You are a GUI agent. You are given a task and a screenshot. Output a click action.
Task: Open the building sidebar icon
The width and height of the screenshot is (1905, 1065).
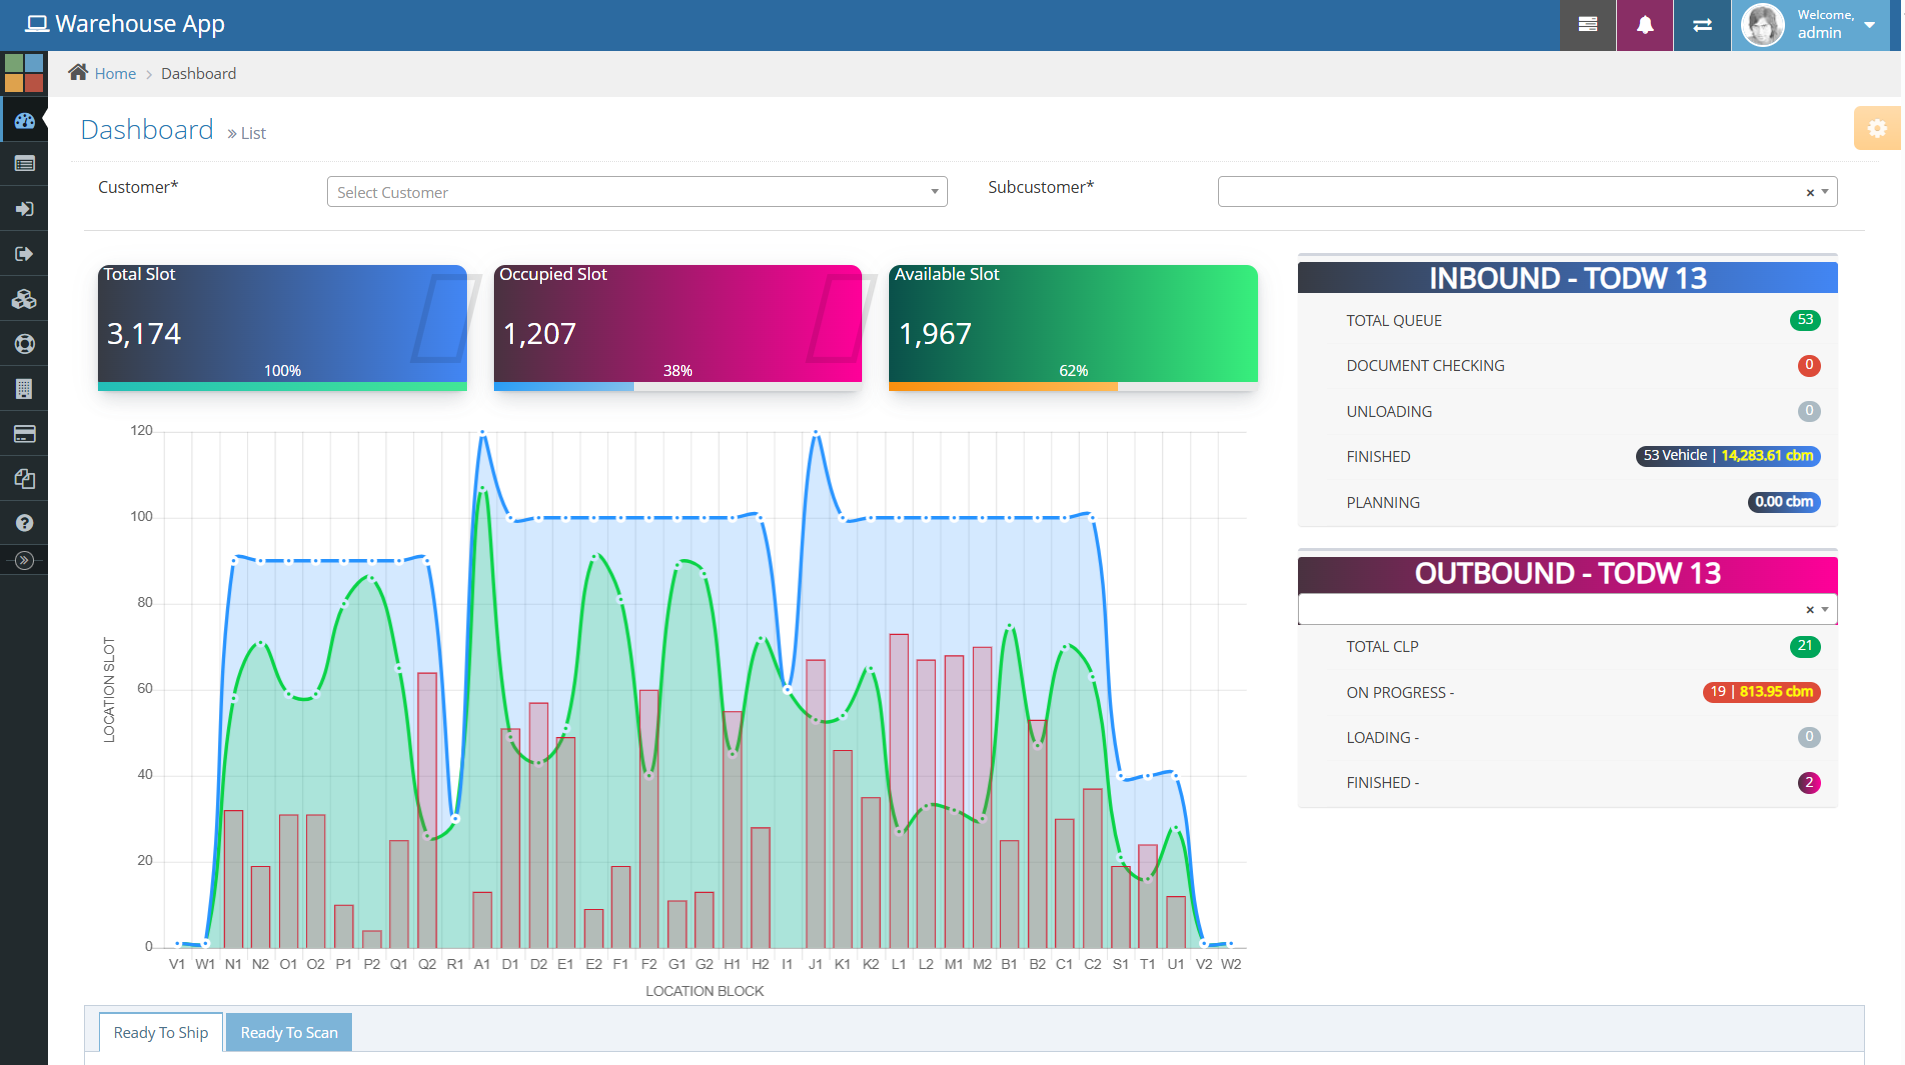point(24,389)
